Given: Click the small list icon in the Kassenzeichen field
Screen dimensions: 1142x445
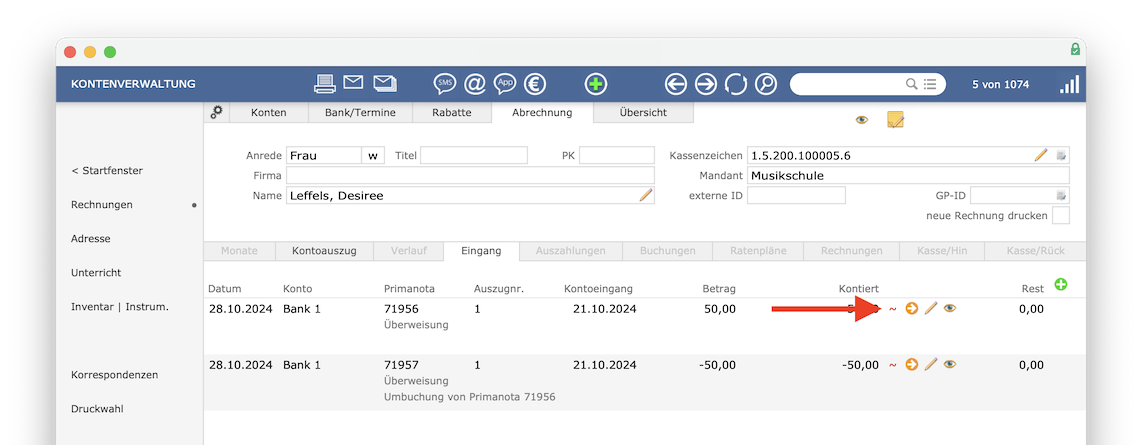Looking at the screenshot, I should [x=1061, y=155].
